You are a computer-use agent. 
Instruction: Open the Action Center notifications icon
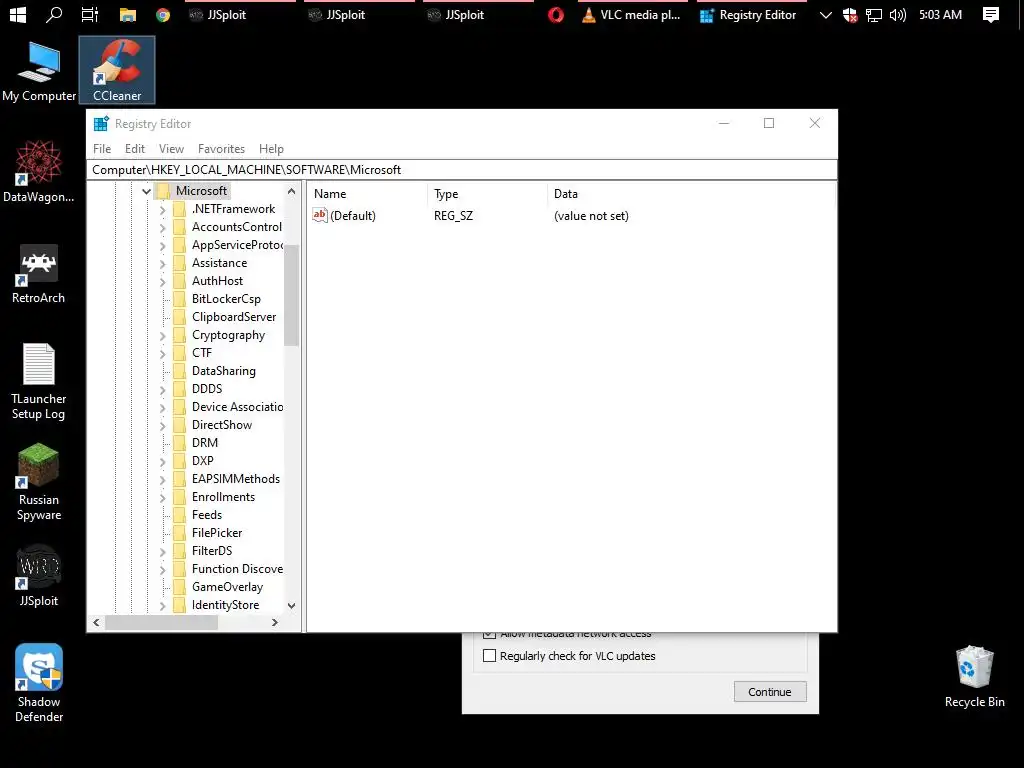tap(991, 14)
